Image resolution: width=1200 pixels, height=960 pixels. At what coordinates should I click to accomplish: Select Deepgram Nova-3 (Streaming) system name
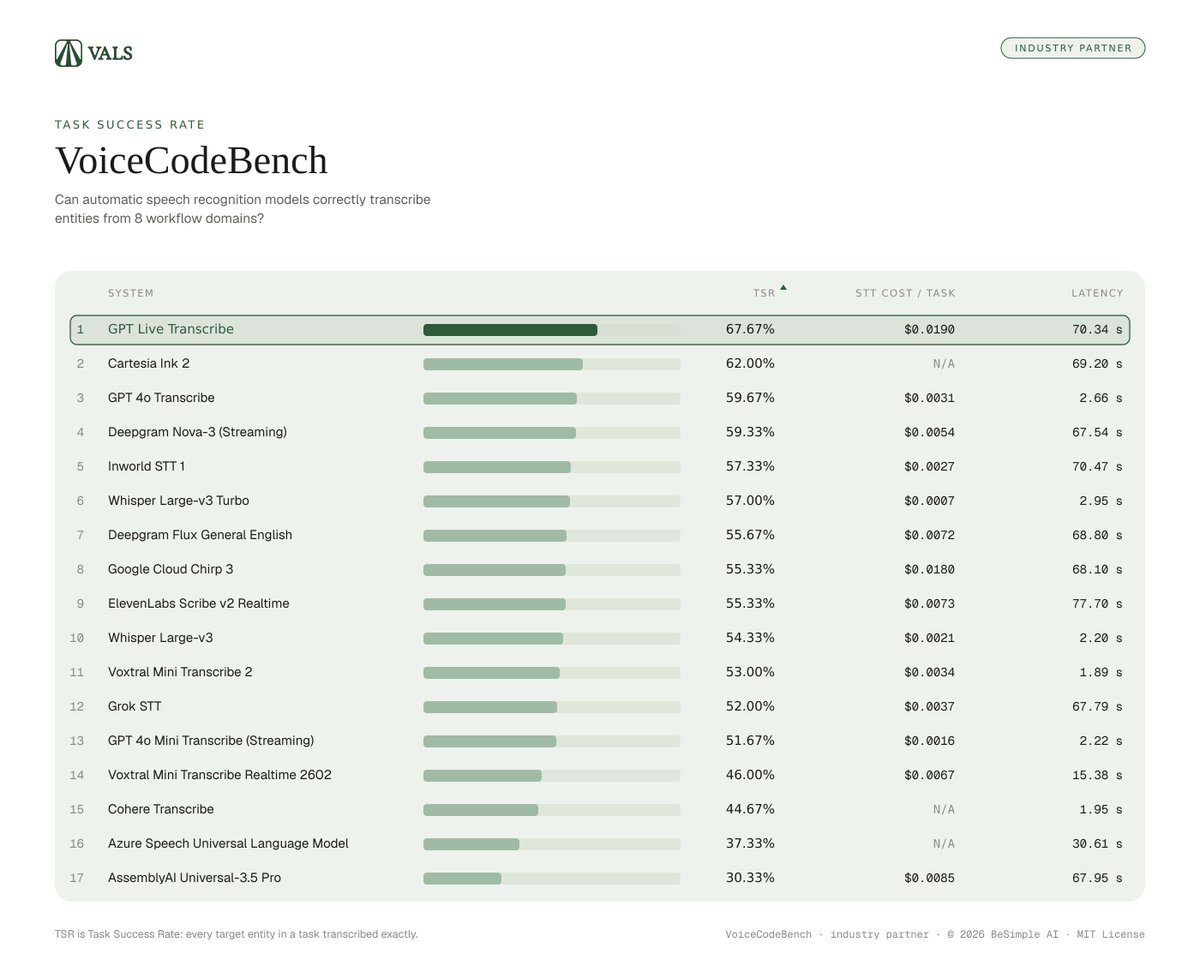coord(197,432)
